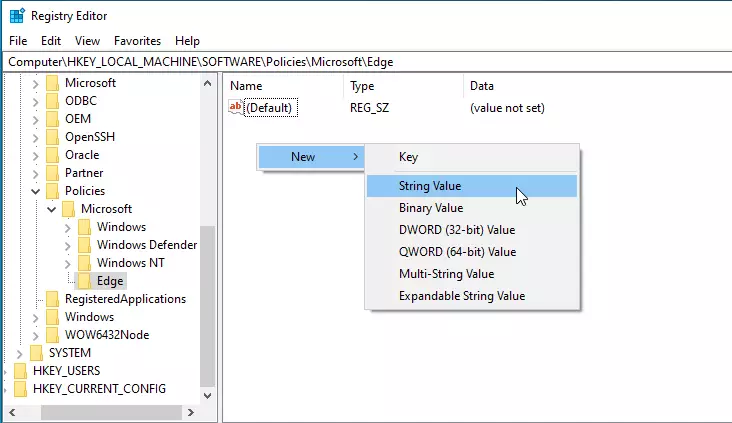Select the HKEY_CURRENT_CONFIG hive label
This screenshot has height=423, width=732.
tap(99, 389)
